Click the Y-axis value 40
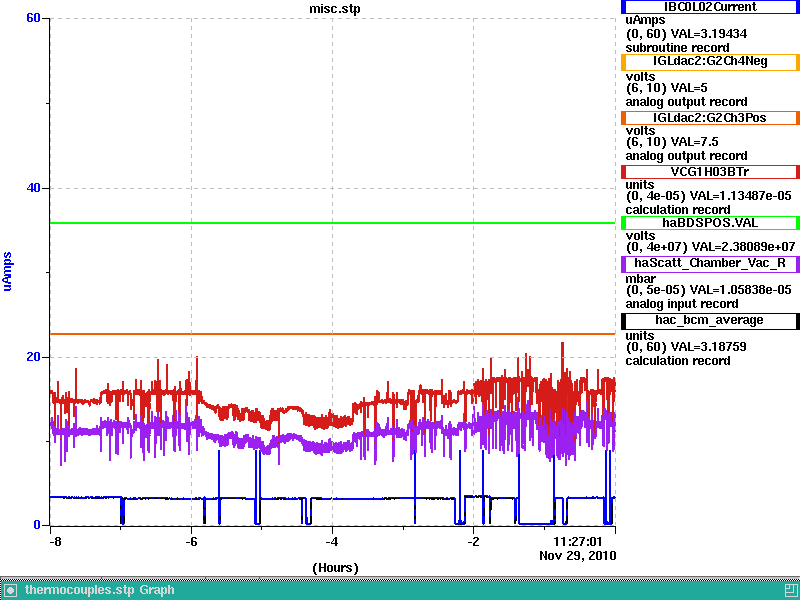The height and width of the screenshot is (600, 800). [x=33, y=188]
